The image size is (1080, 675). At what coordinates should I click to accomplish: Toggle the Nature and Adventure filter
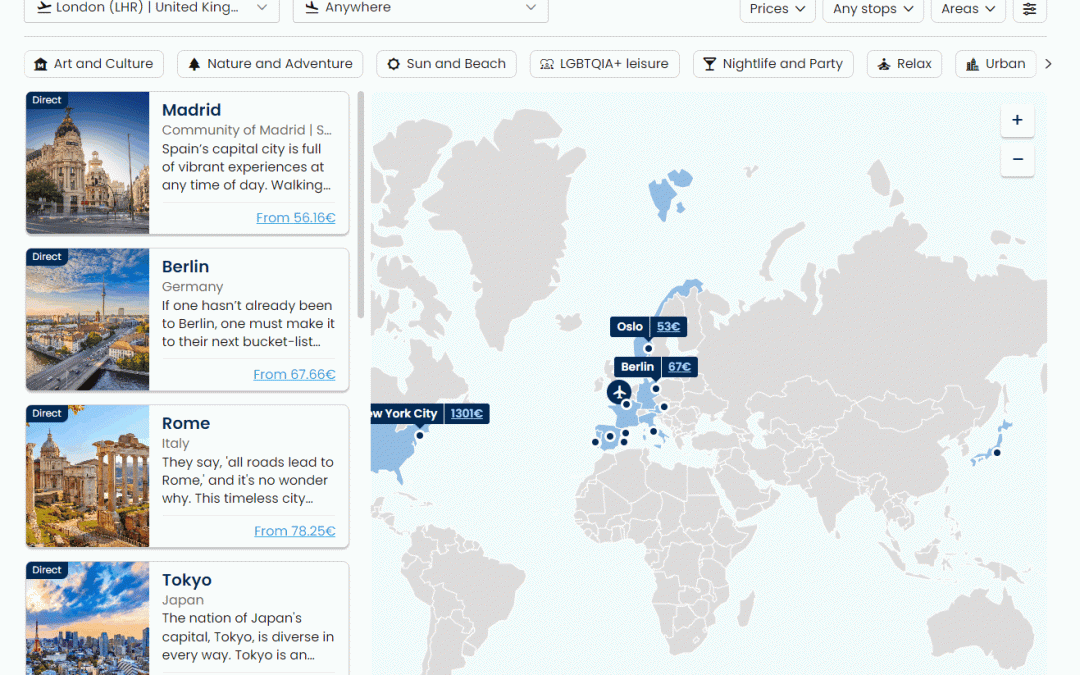pos(270,64)
